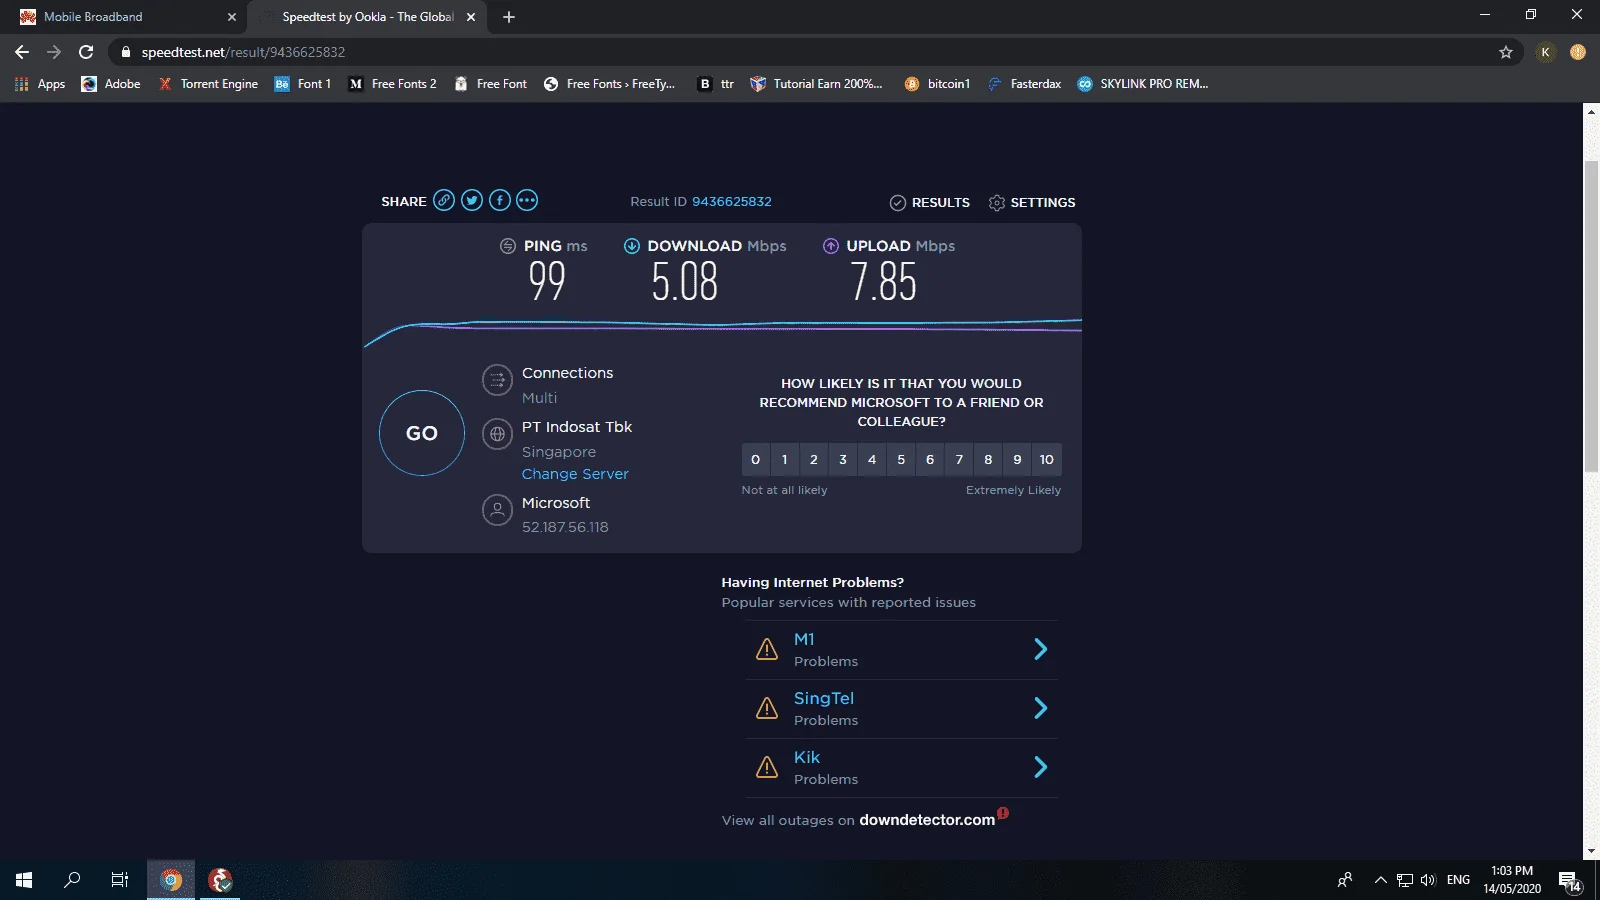1600x900 pixels.
Task: Share result on Twitter
Action: coord(472,200)
